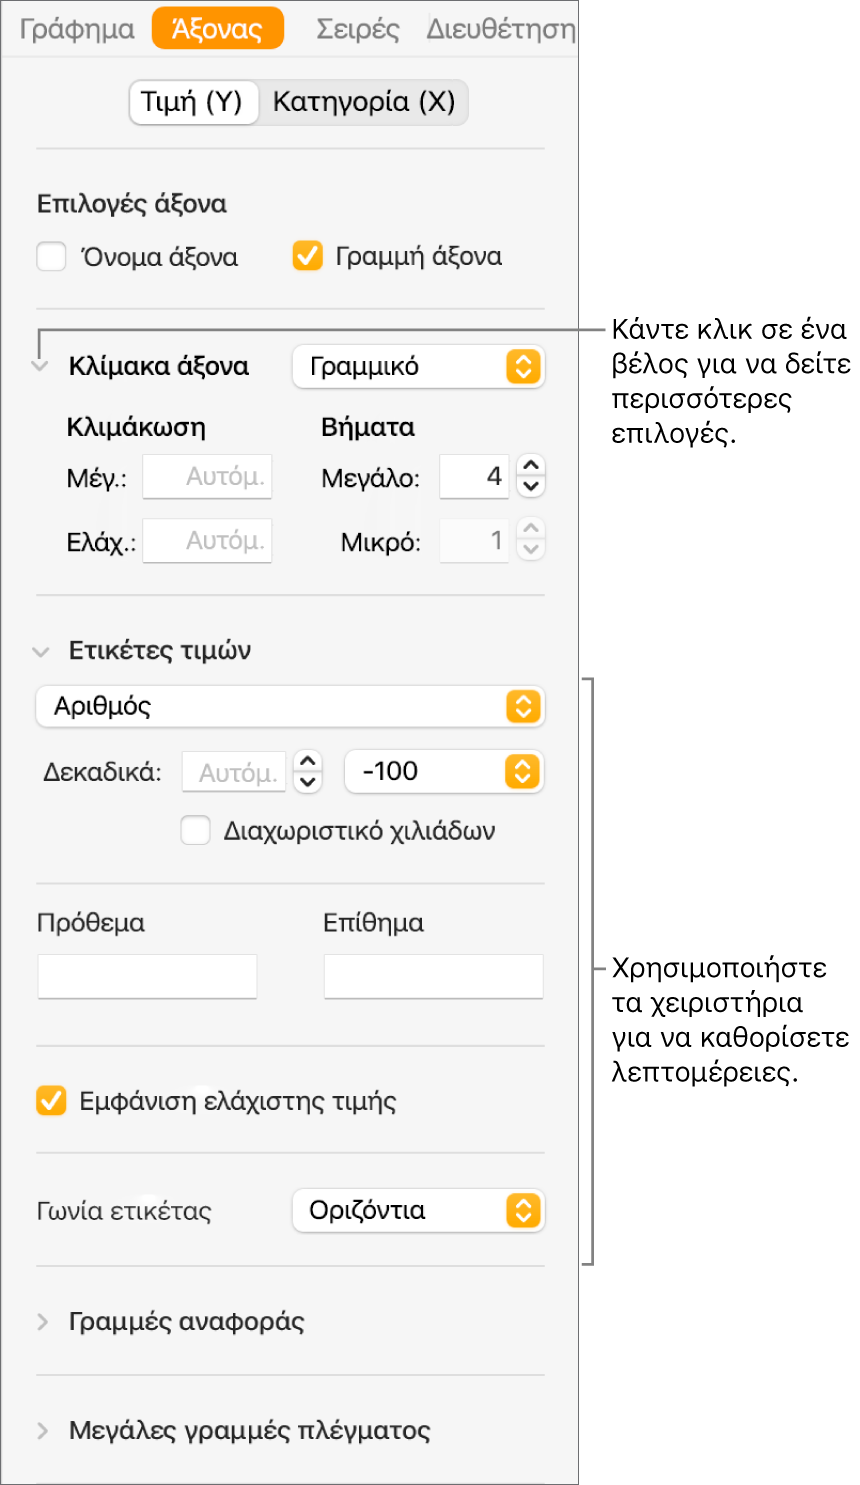Uncheck Εμφάνιση ελάχιστης τιμής
Screen dimensions: 860x1485
pyautogui.click(x=51, y=1101)
